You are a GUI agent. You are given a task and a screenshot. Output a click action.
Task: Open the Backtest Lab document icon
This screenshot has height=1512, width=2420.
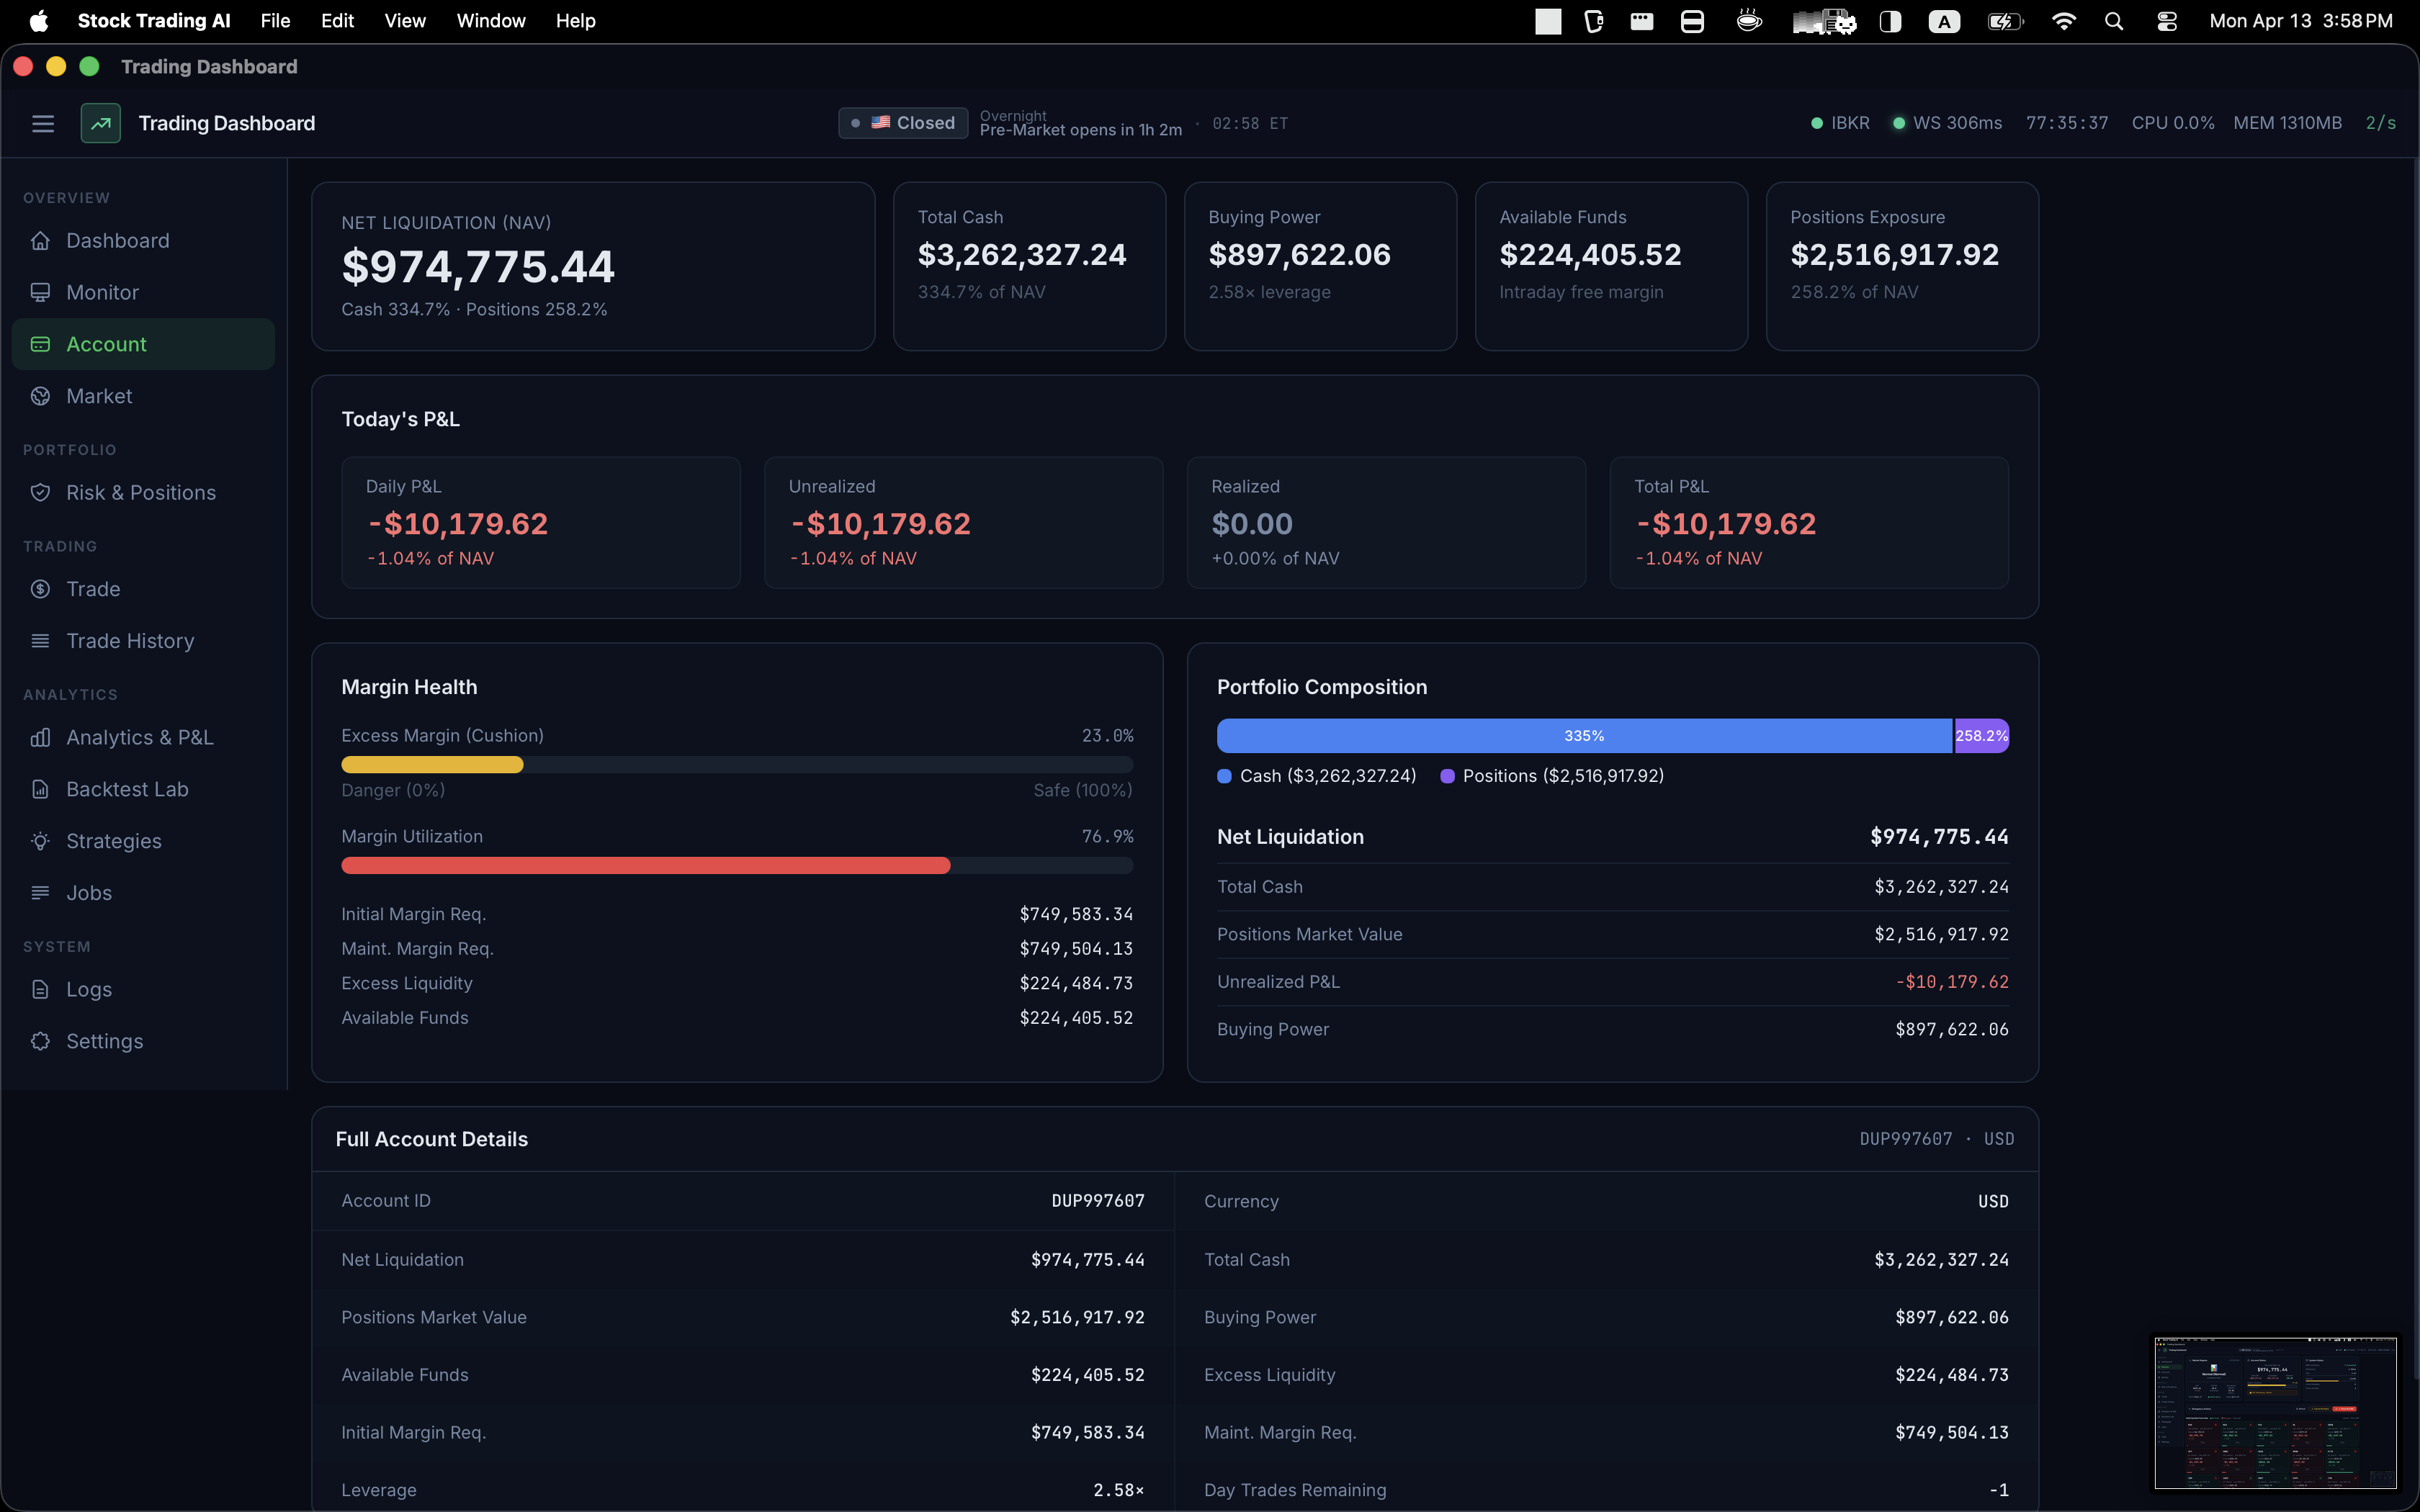click(40, 789)
